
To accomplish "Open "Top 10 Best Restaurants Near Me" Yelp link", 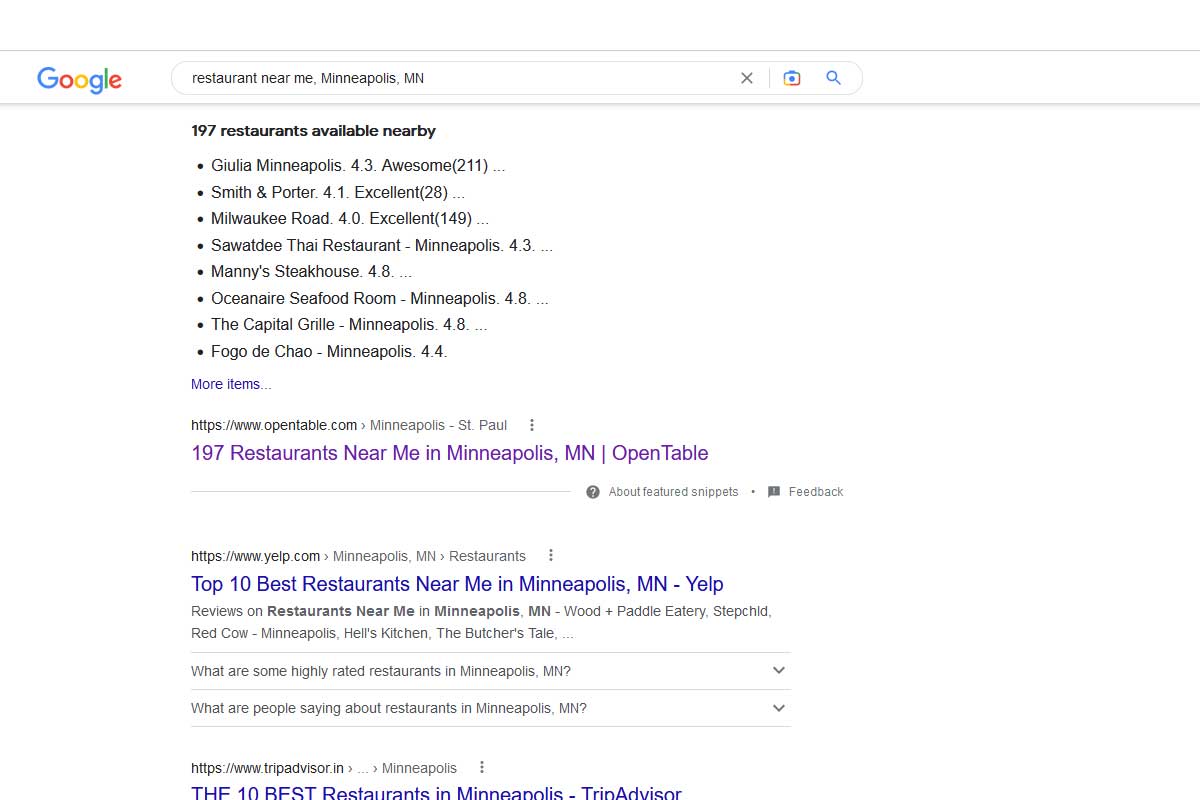I will [457, 584].
